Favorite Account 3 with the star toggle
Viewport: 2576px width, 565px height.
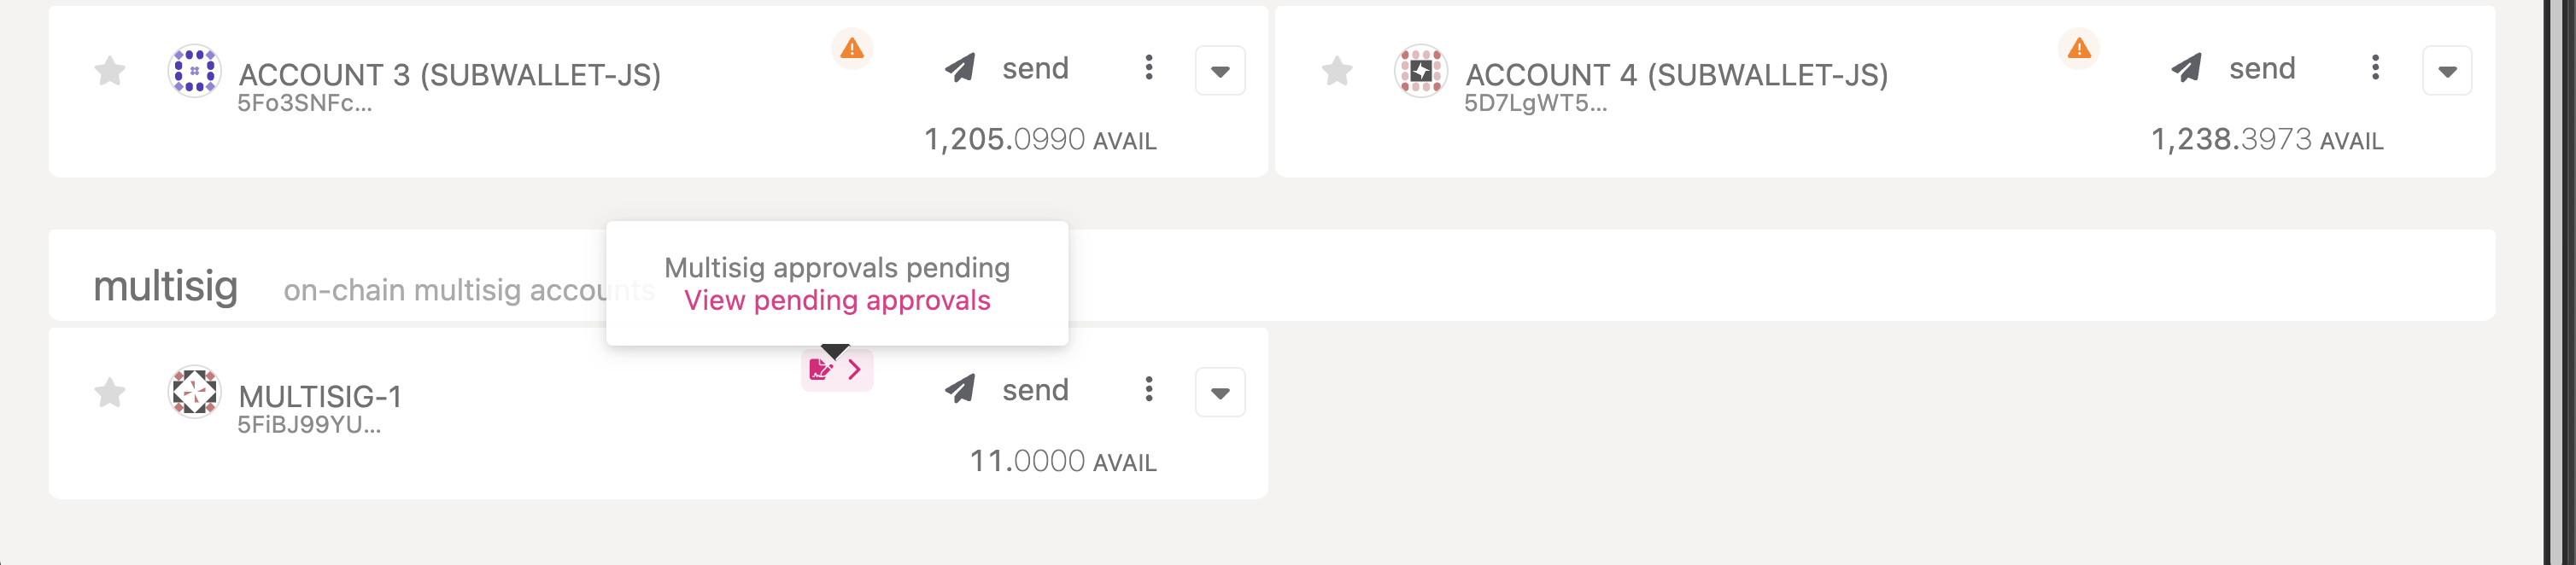[x=110, y=71]
